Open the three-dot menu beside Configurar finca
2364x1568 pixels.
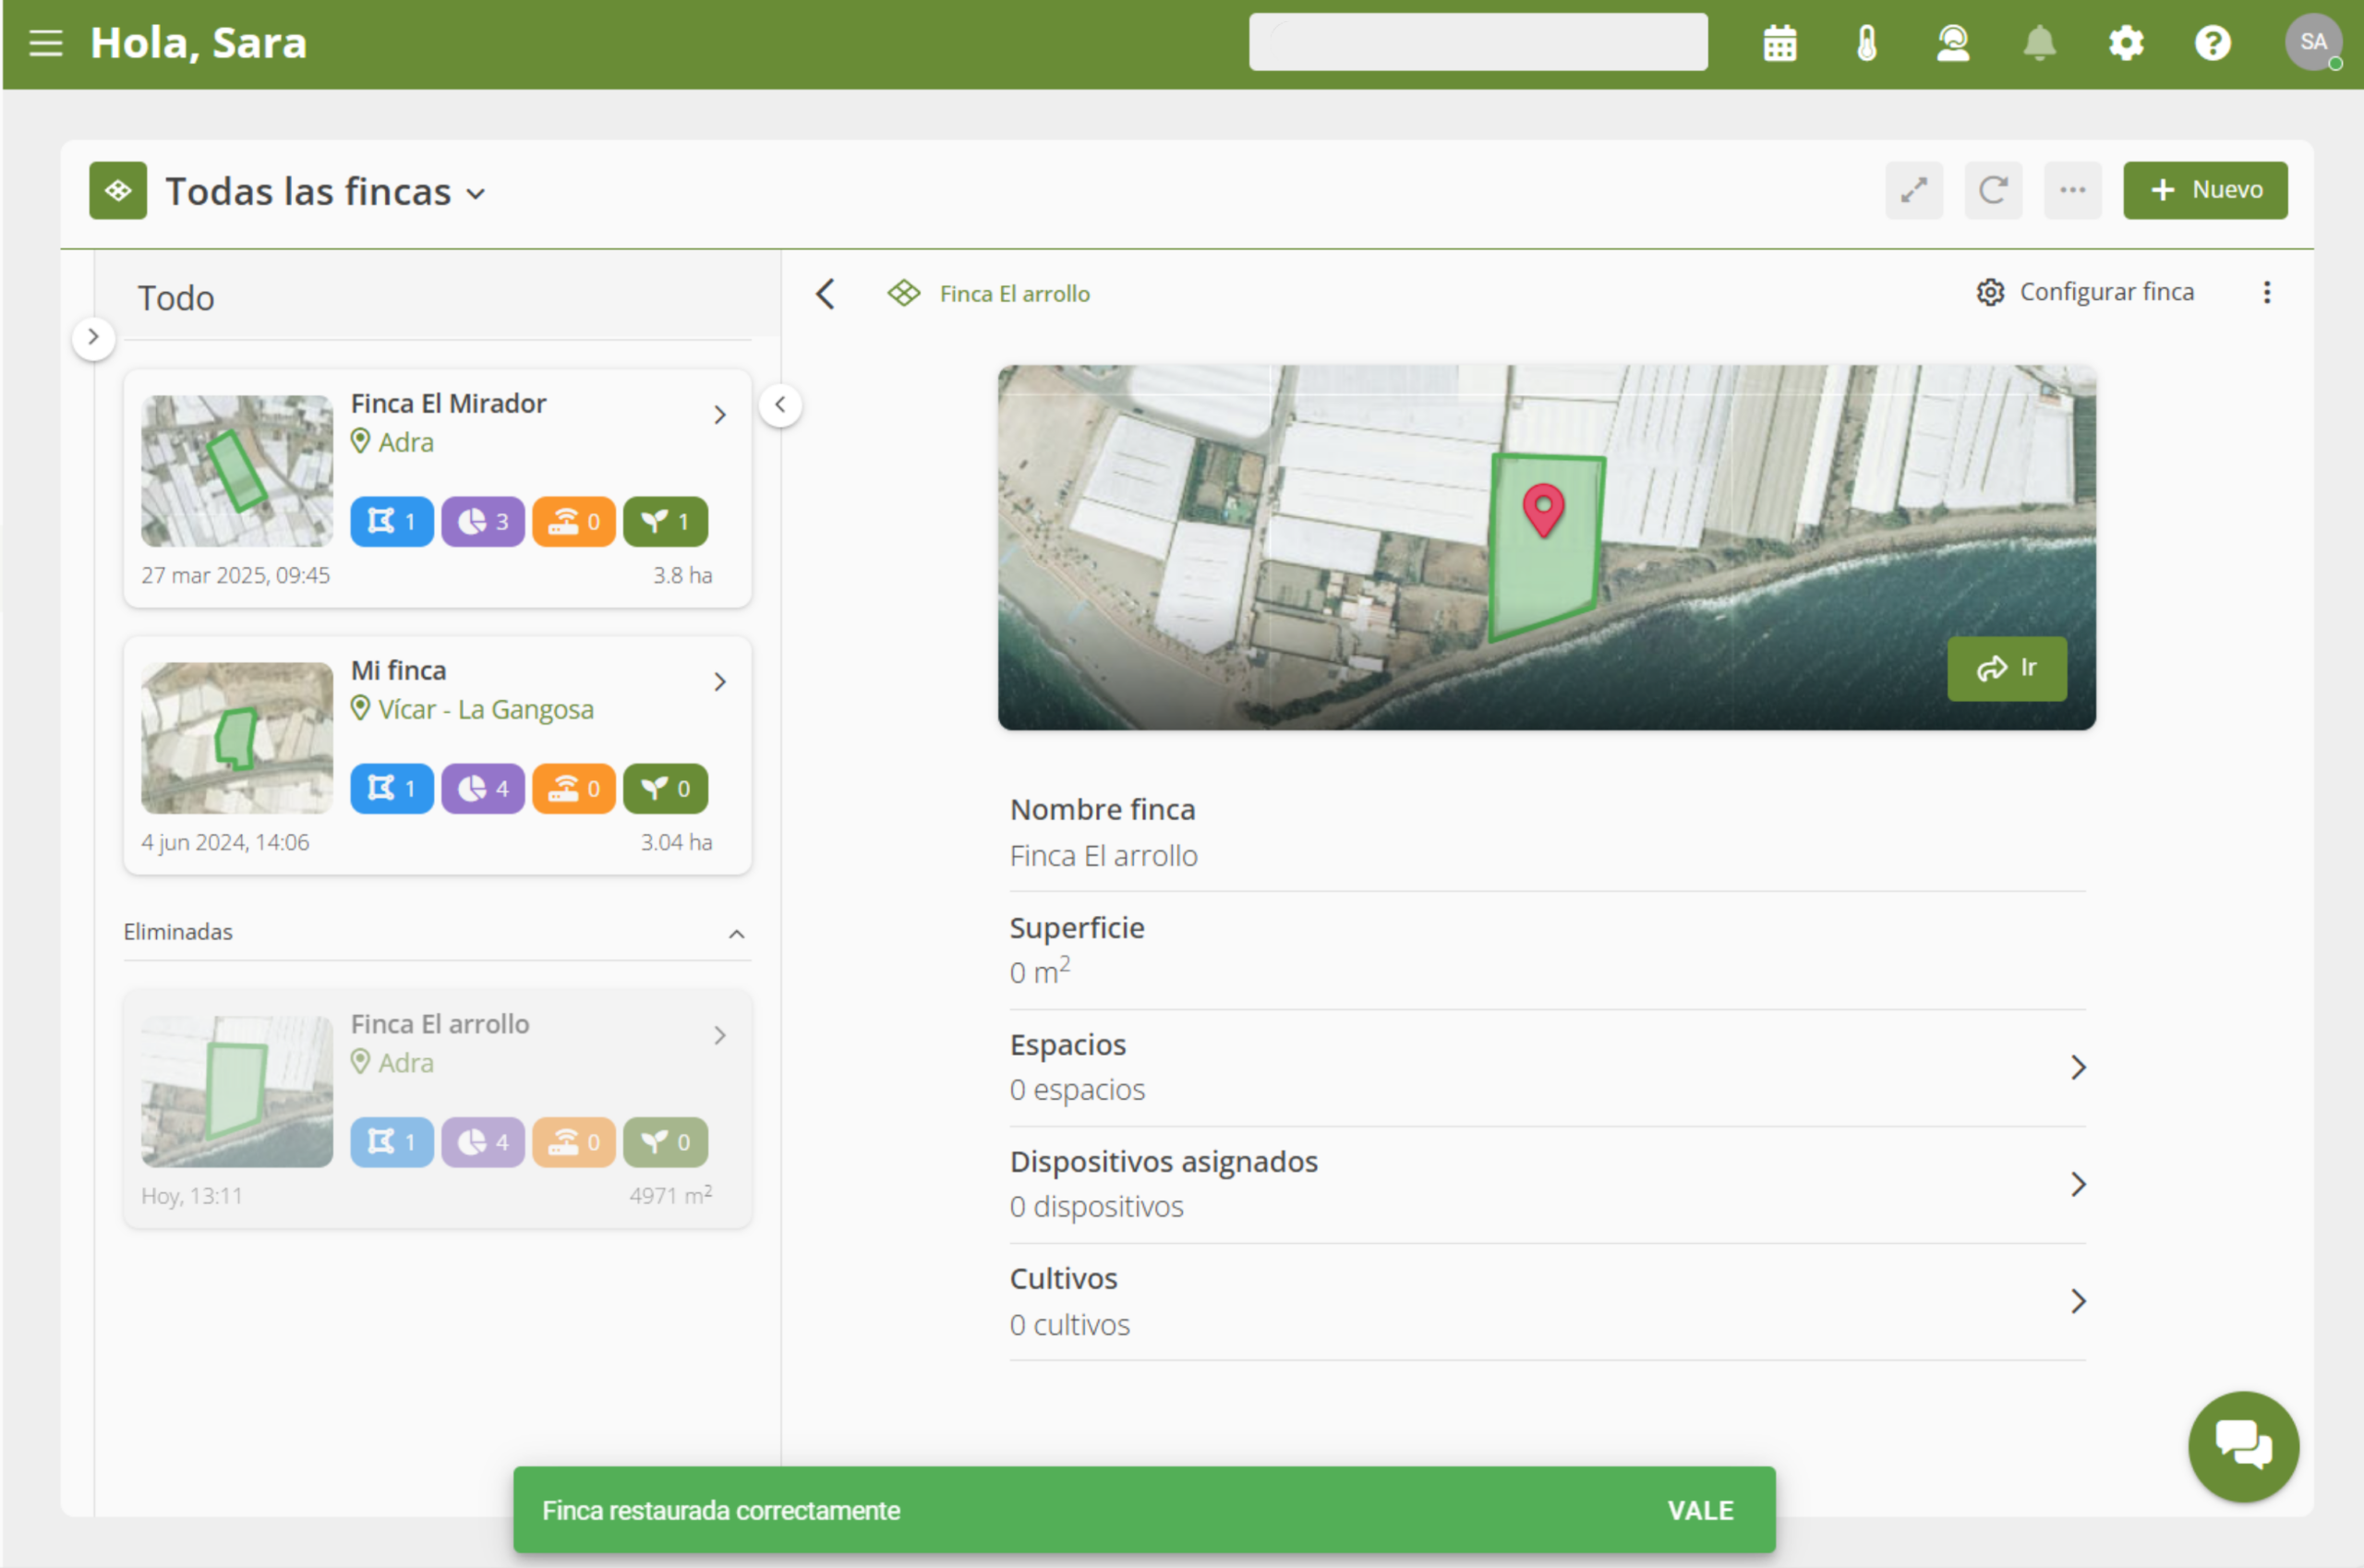tap(2266, 292)
